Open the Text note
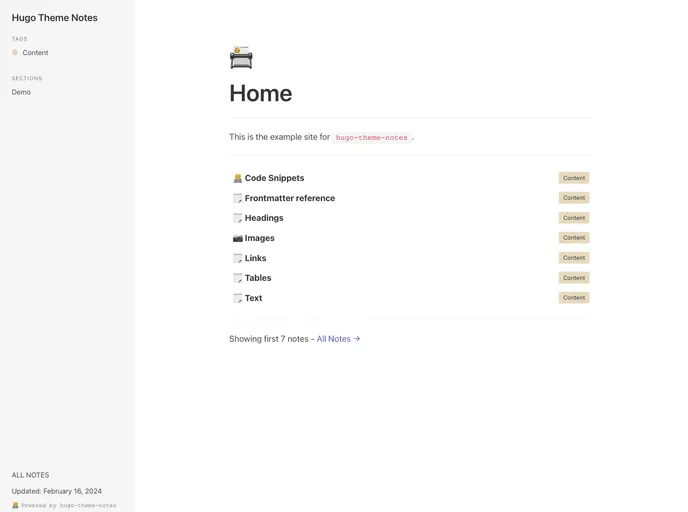688x512 pixels. click(253, 298)
